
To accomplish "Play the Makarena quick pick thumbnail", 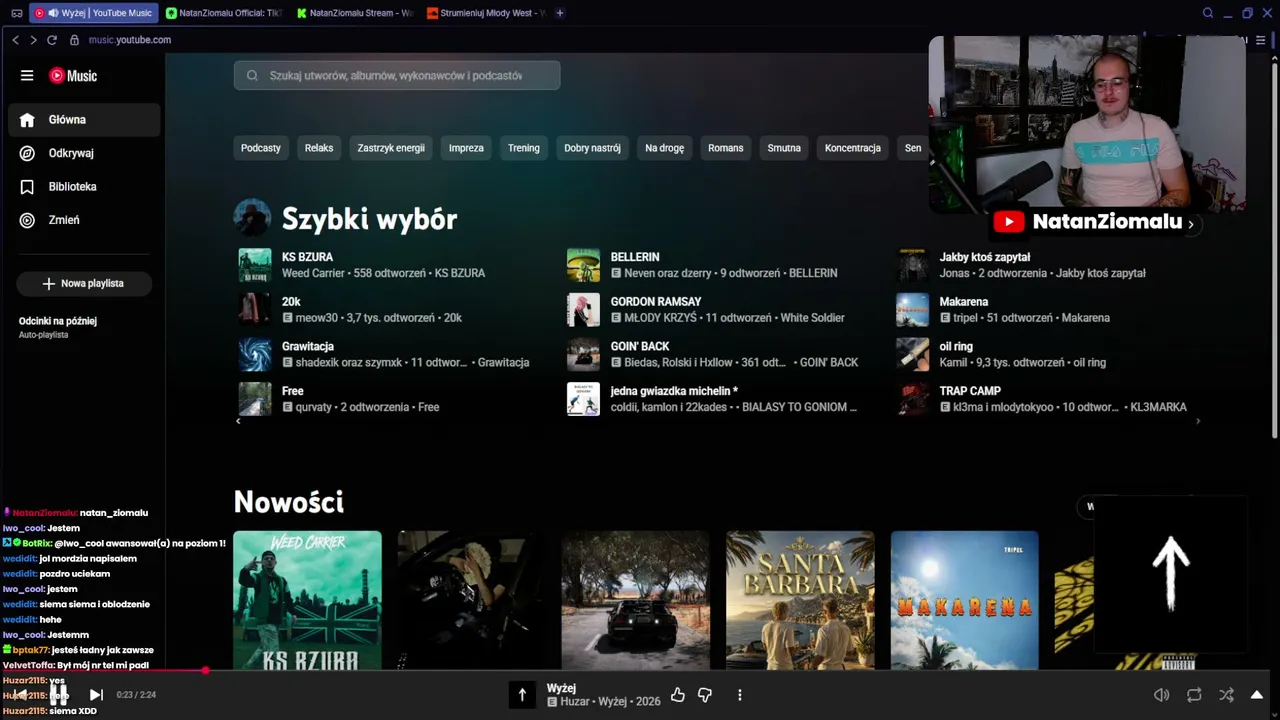I will pyautogui.click(x=912, y=310).
